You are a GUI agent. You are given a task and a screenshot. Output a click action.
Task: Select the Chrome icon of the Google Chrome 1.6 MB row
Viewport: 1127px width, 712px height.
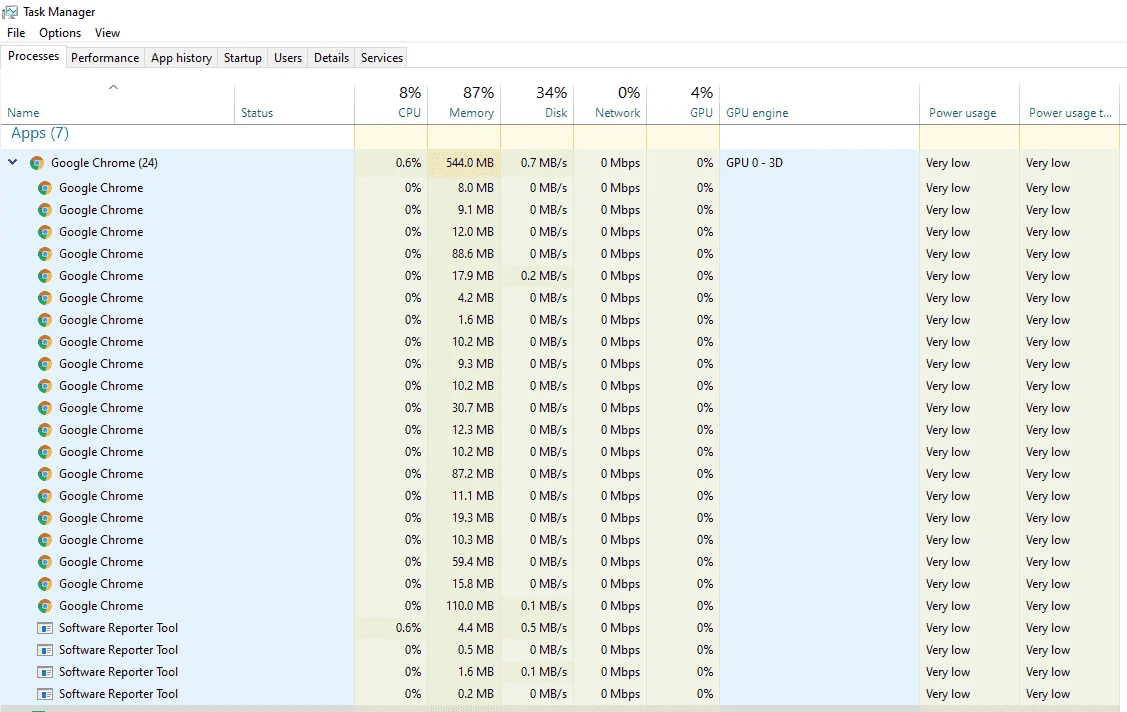click(x=45, y=320)
